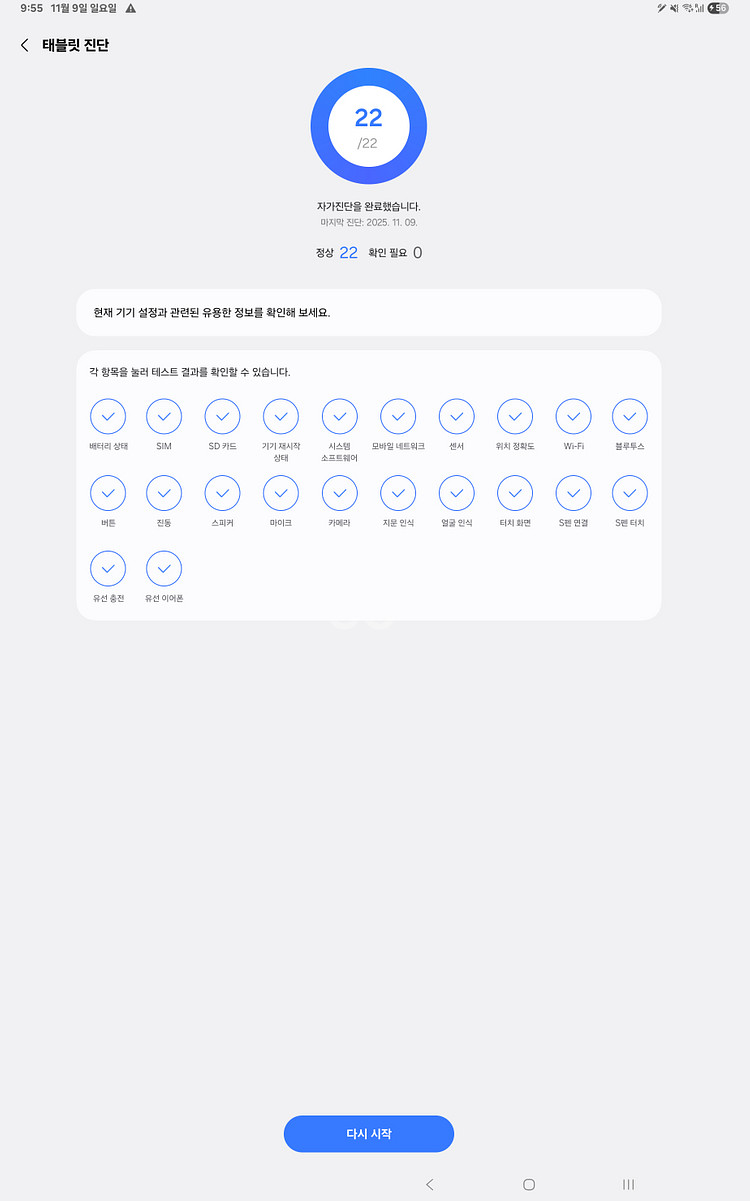Open the recent apps navigation button
Image resolution: width=750 pixels, height=1201 pixels.
click(x=628, y=1184)
